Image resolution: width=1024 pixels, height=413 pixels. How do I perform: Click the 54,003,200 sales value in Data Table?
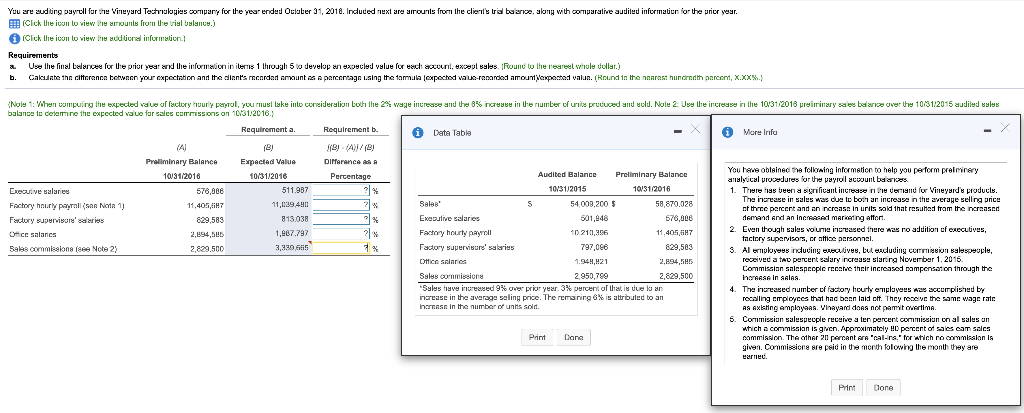point(589,204)
